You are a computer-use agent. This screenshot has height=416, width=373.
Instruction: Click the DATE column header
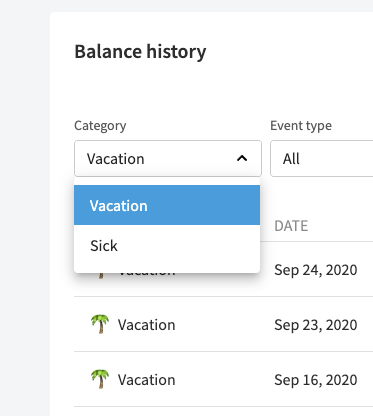tap(291, 226)
